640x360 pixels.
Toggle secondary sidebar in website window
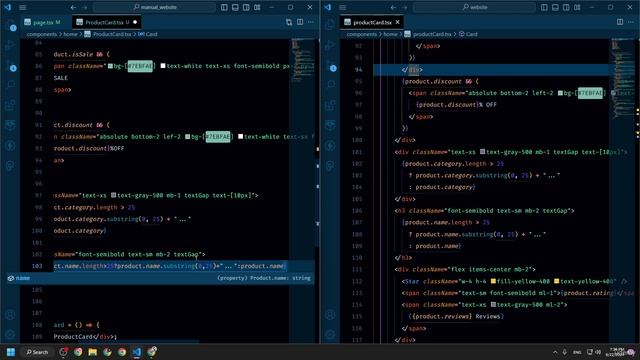point(566,7)
